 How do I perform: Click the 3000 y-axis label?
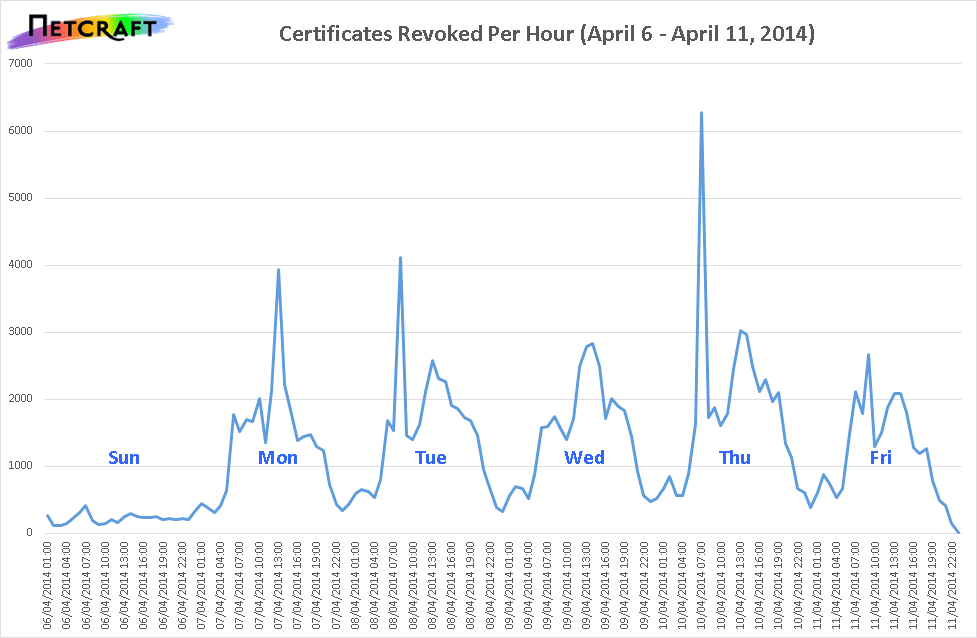(x=20, y=332)
